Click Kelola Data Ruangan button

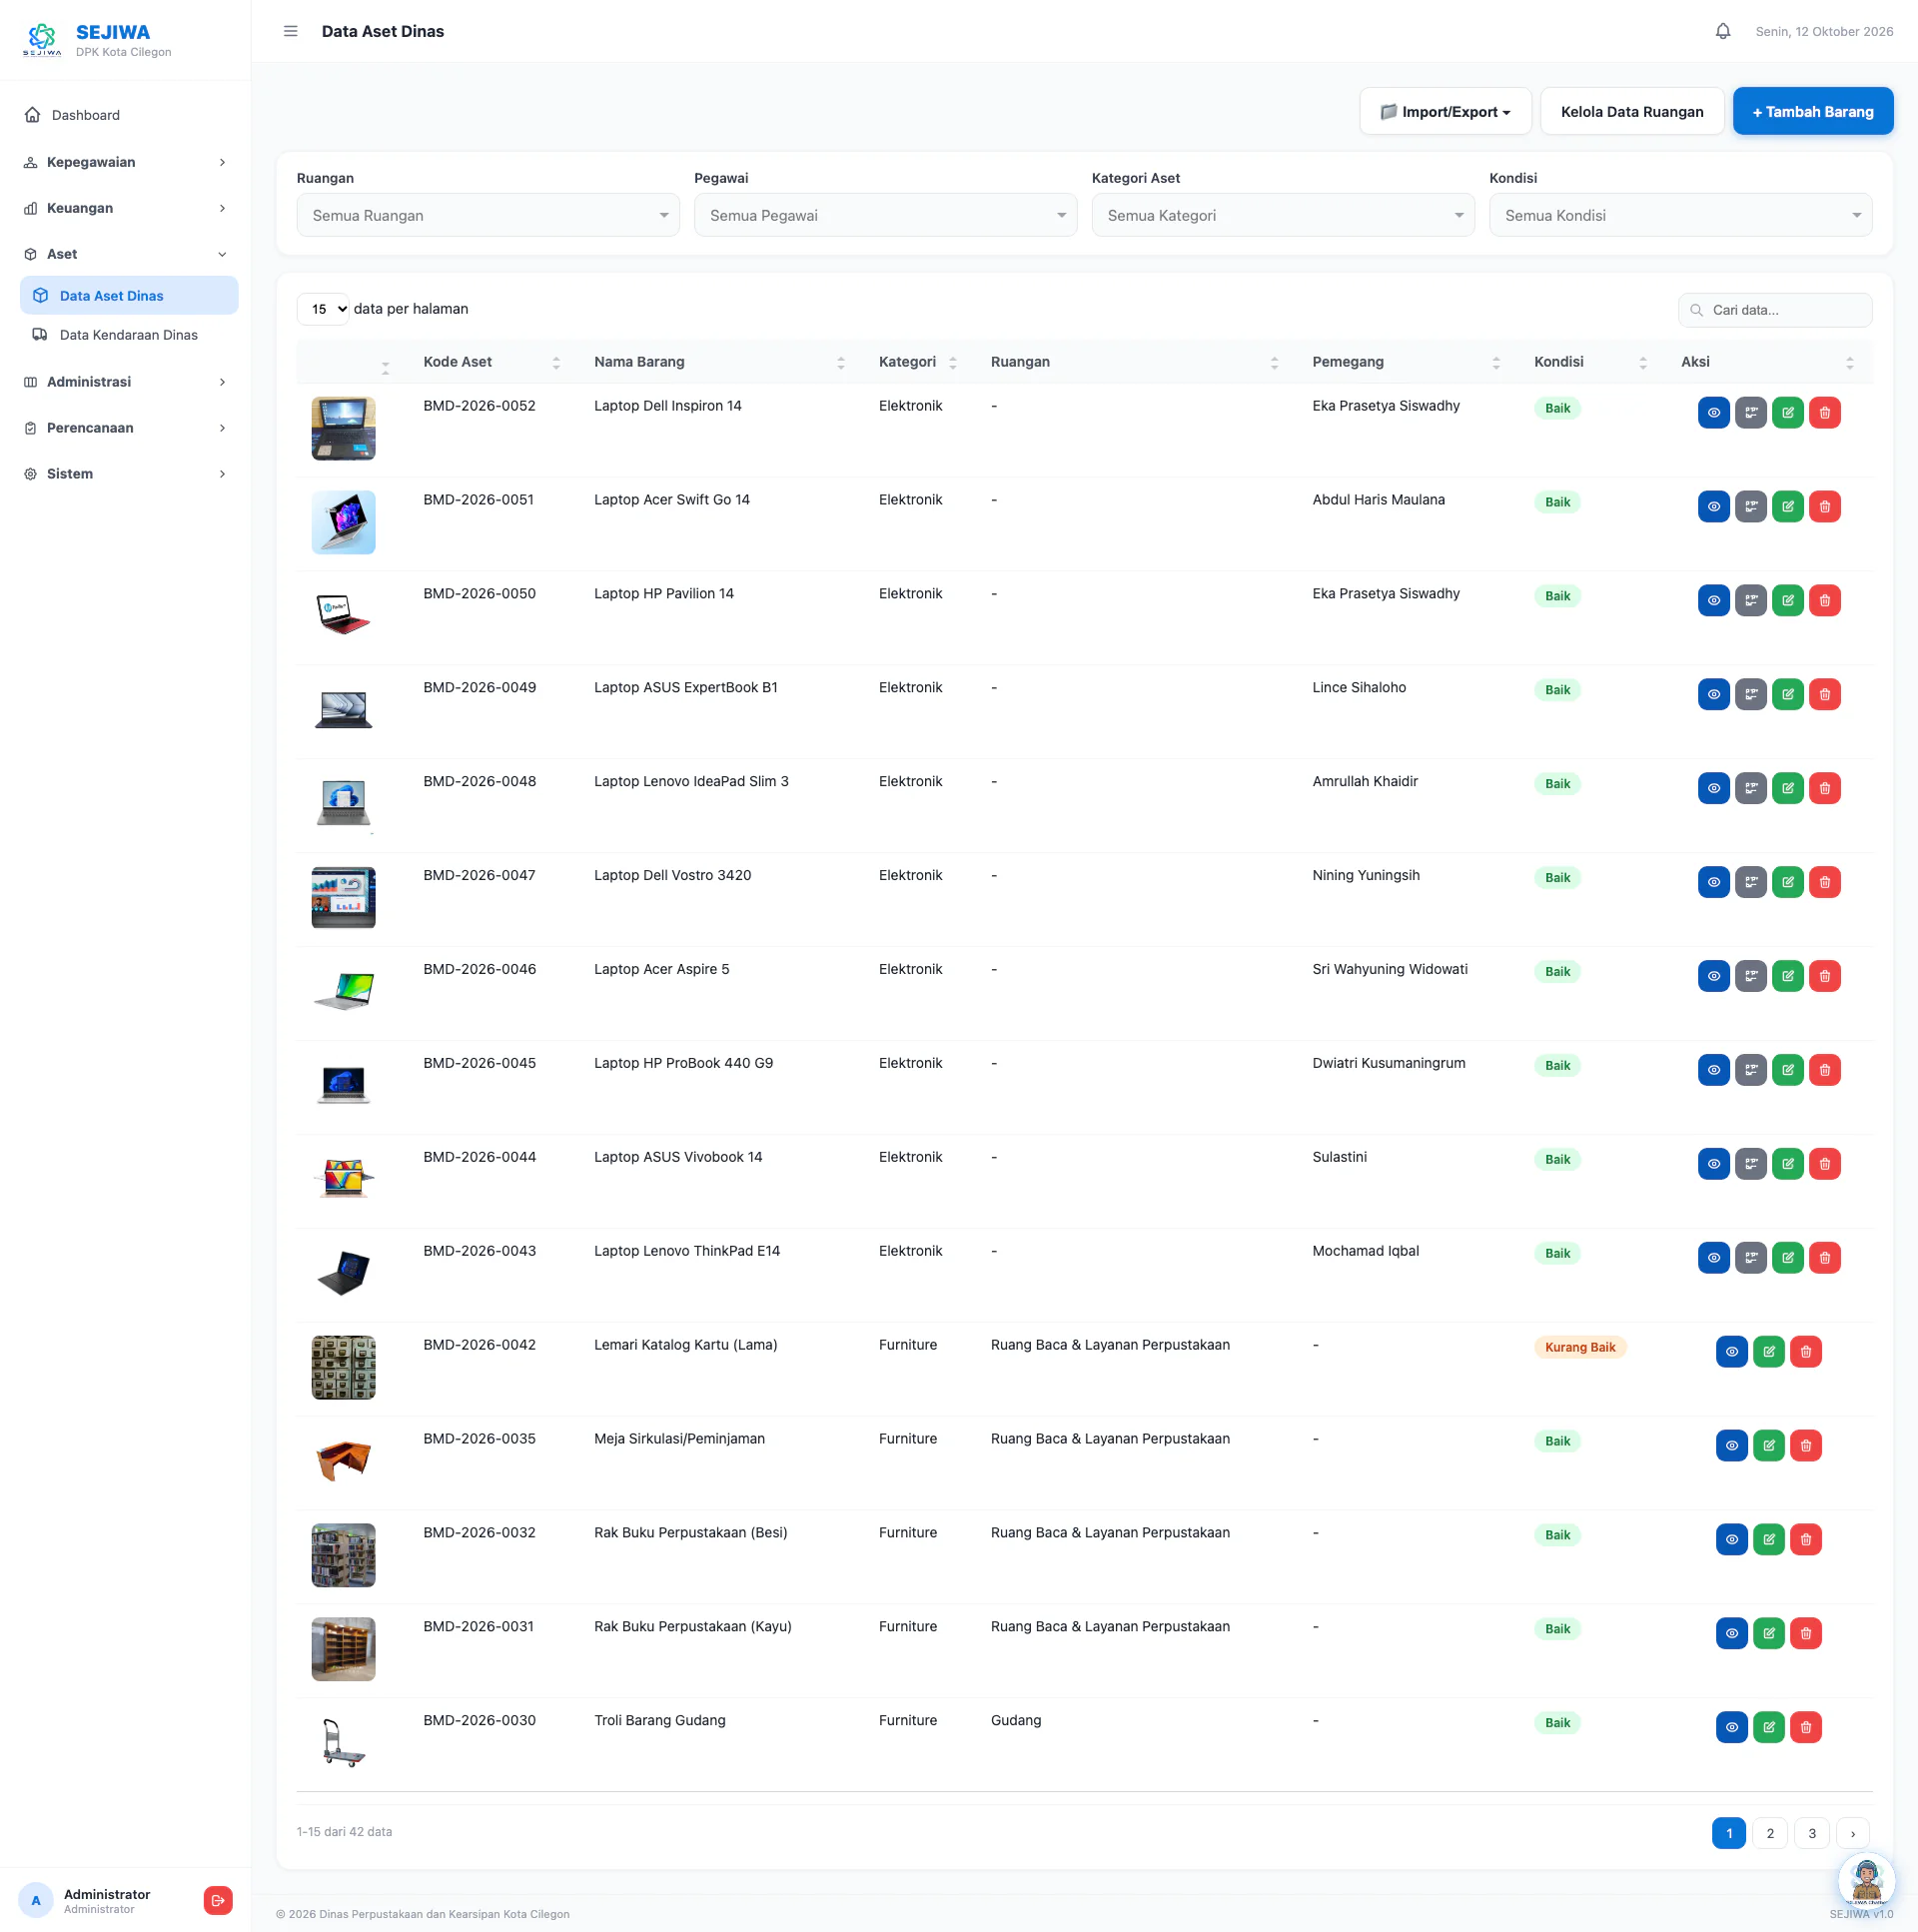click(x=1632, y=111)
